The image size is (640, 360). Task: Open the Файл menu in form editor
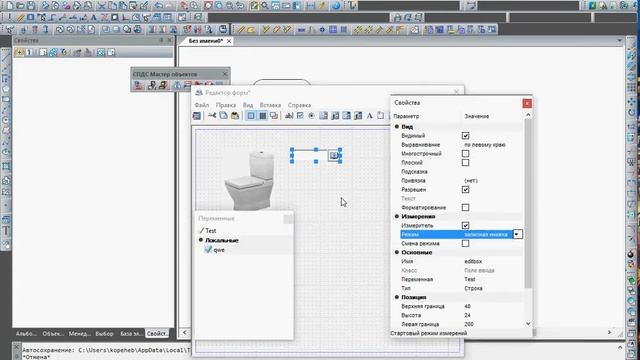(x=202, y=105)
